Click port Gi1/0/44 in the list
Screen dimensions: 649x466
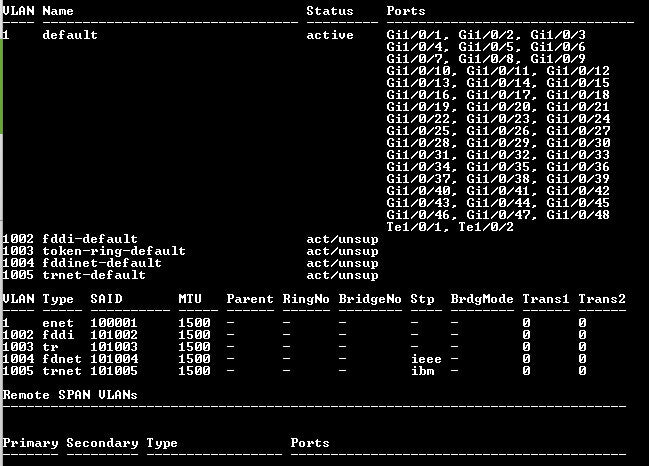pyautogui.click(x=498, y=203)
